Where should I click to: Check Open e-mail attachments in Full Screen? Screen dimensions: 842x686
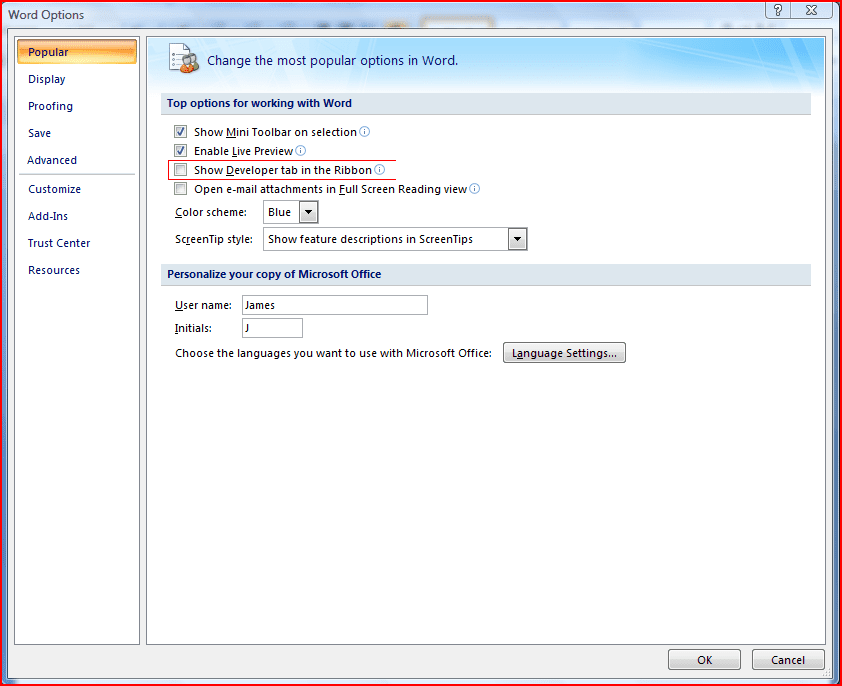(180, 189)
